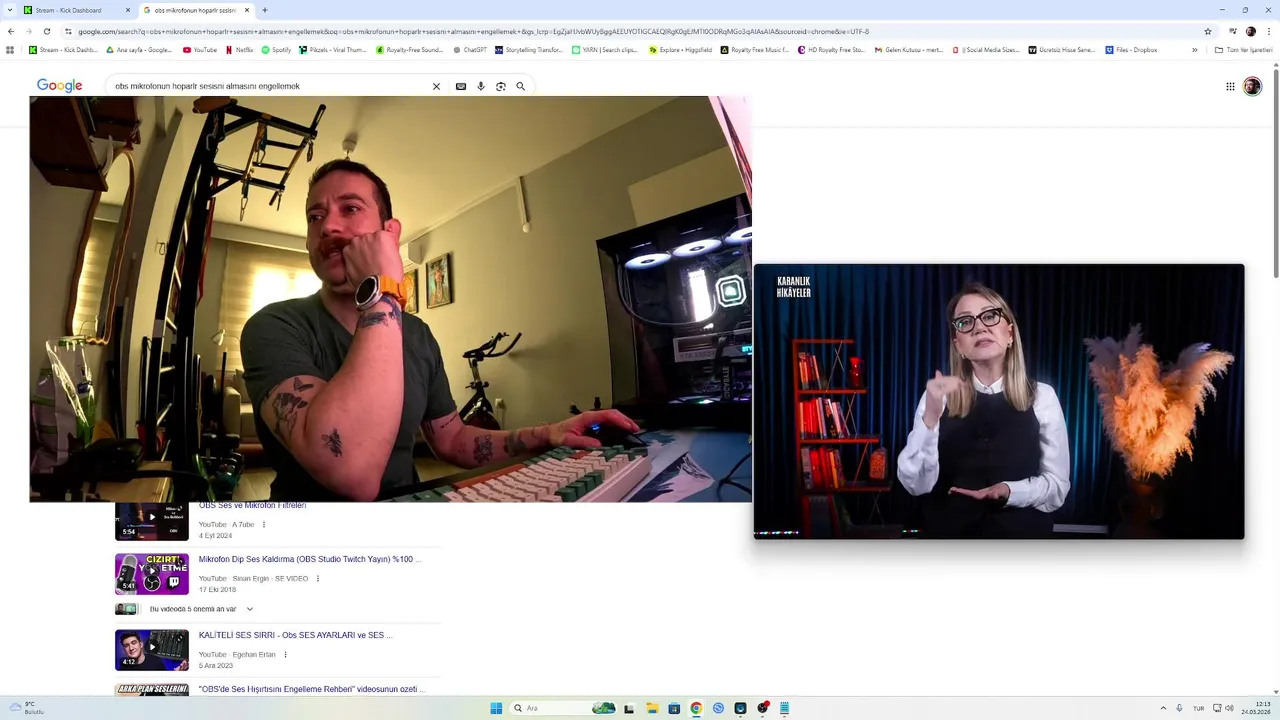The image size is (1280, 720).
Task: Close the obs mikrofonun search tab
Action: tap(247, 10)
